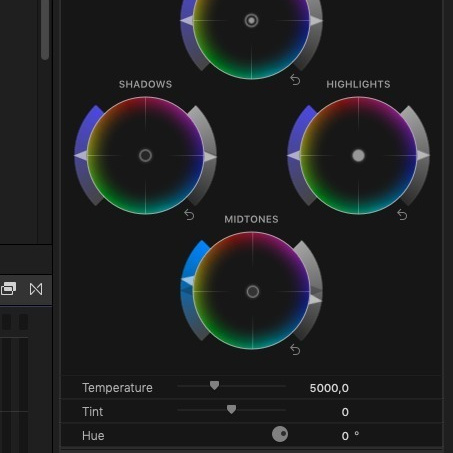Click the left panel vertical scrollbar

point(45,30)
